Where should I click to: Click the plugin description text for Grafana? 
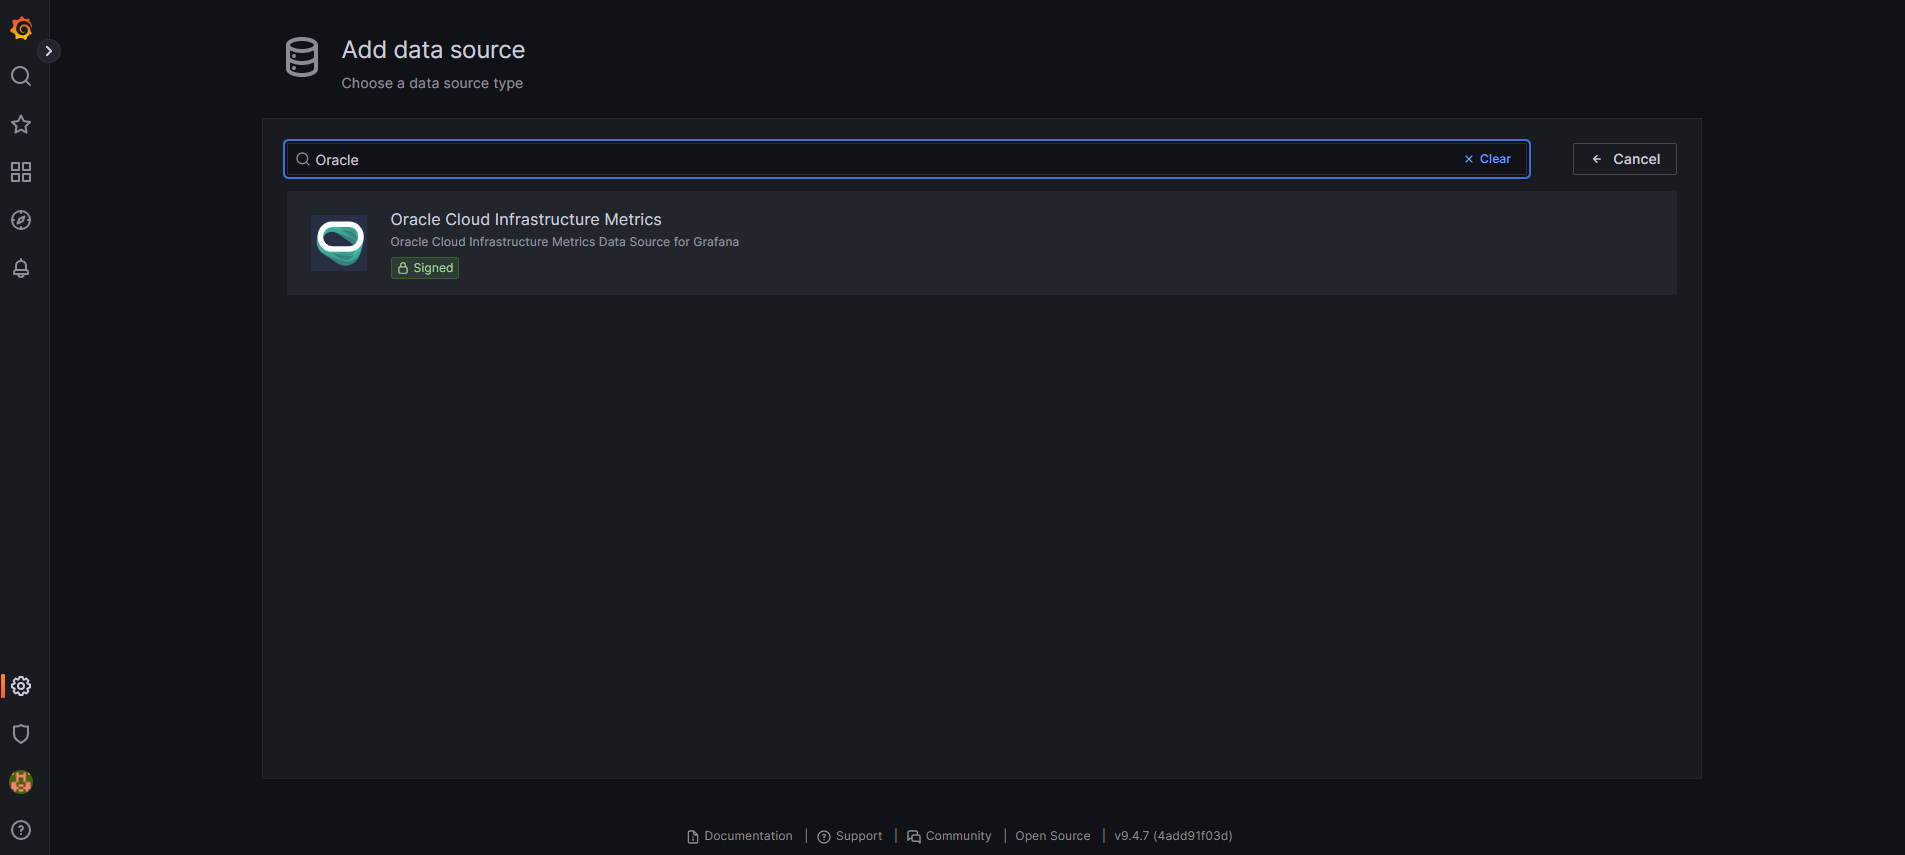pos(565,242)
